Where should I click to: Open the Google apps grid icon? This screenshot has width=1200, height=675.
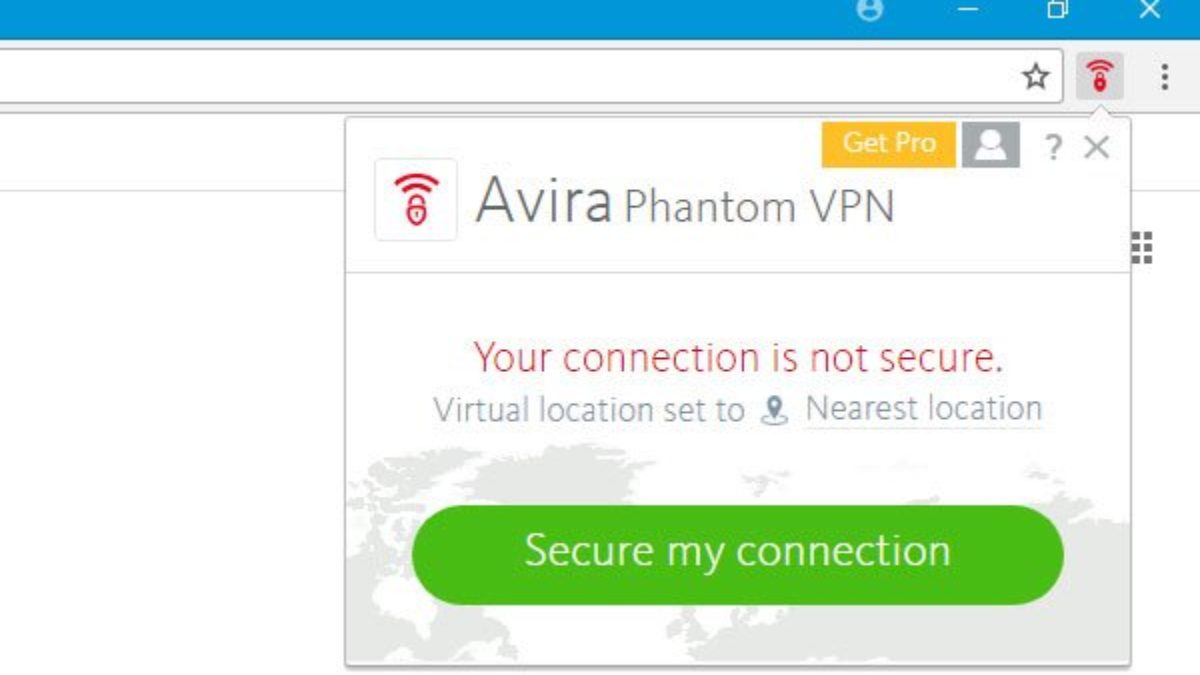1142,247
